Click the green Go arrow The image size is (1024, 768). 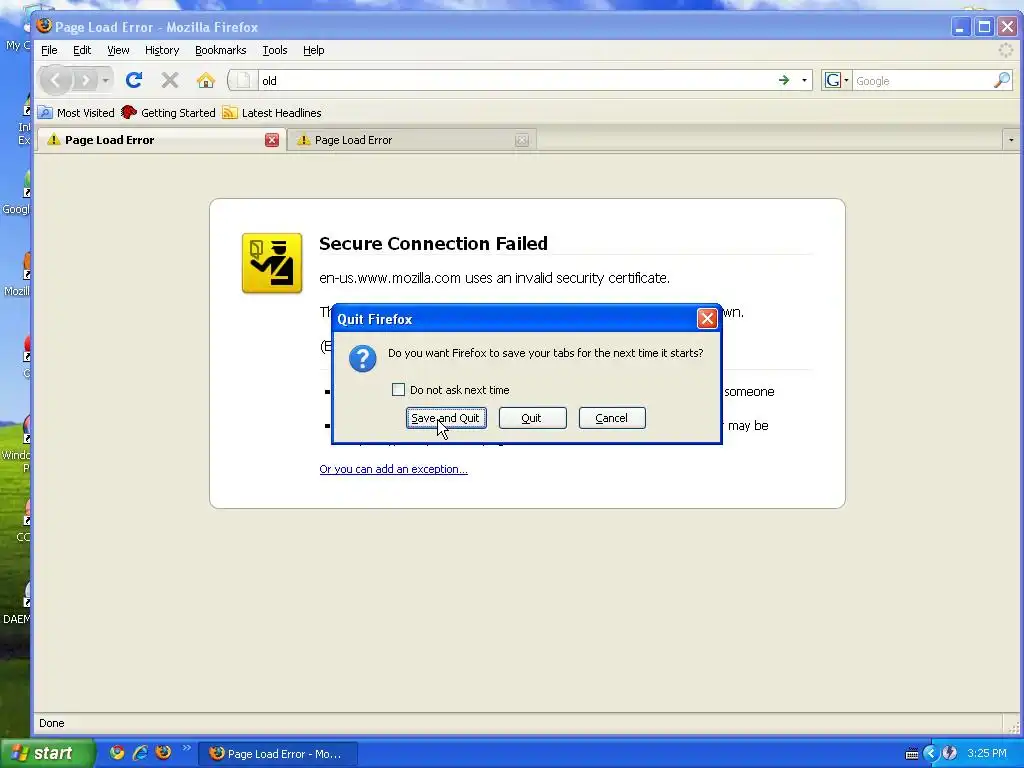784,80
